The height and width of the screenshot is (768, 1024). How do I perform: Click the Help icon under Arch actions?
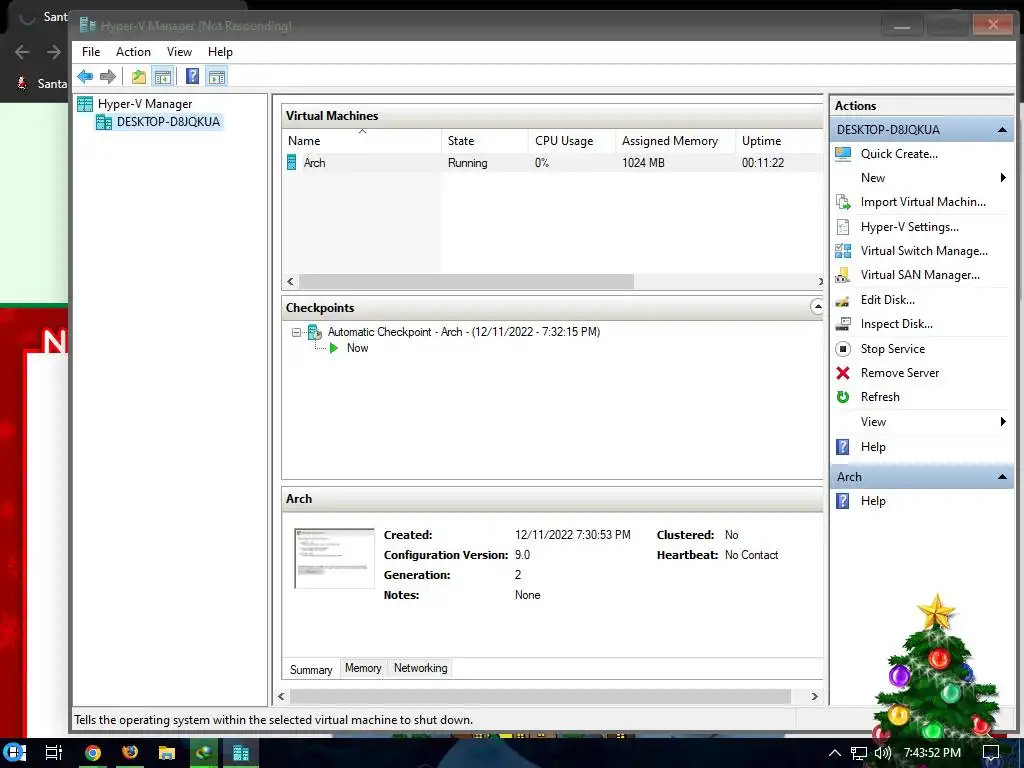click(x=843, y=501)
